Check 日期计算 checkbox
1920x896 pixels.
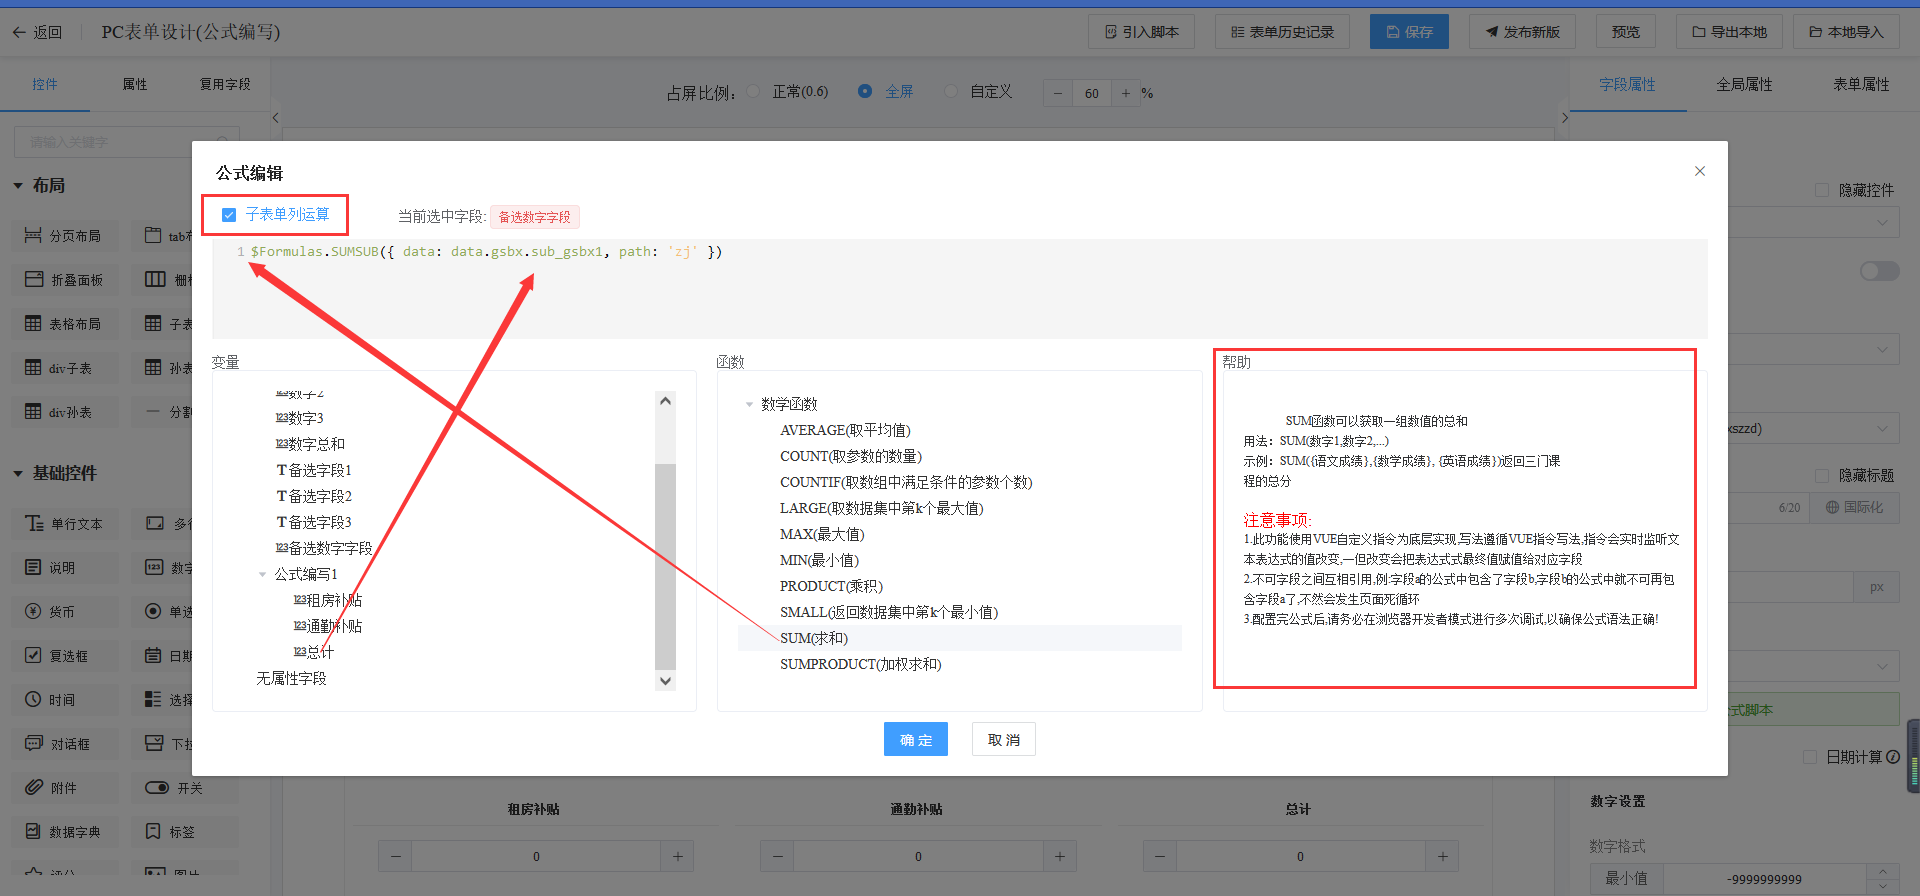pos(1810,757)
